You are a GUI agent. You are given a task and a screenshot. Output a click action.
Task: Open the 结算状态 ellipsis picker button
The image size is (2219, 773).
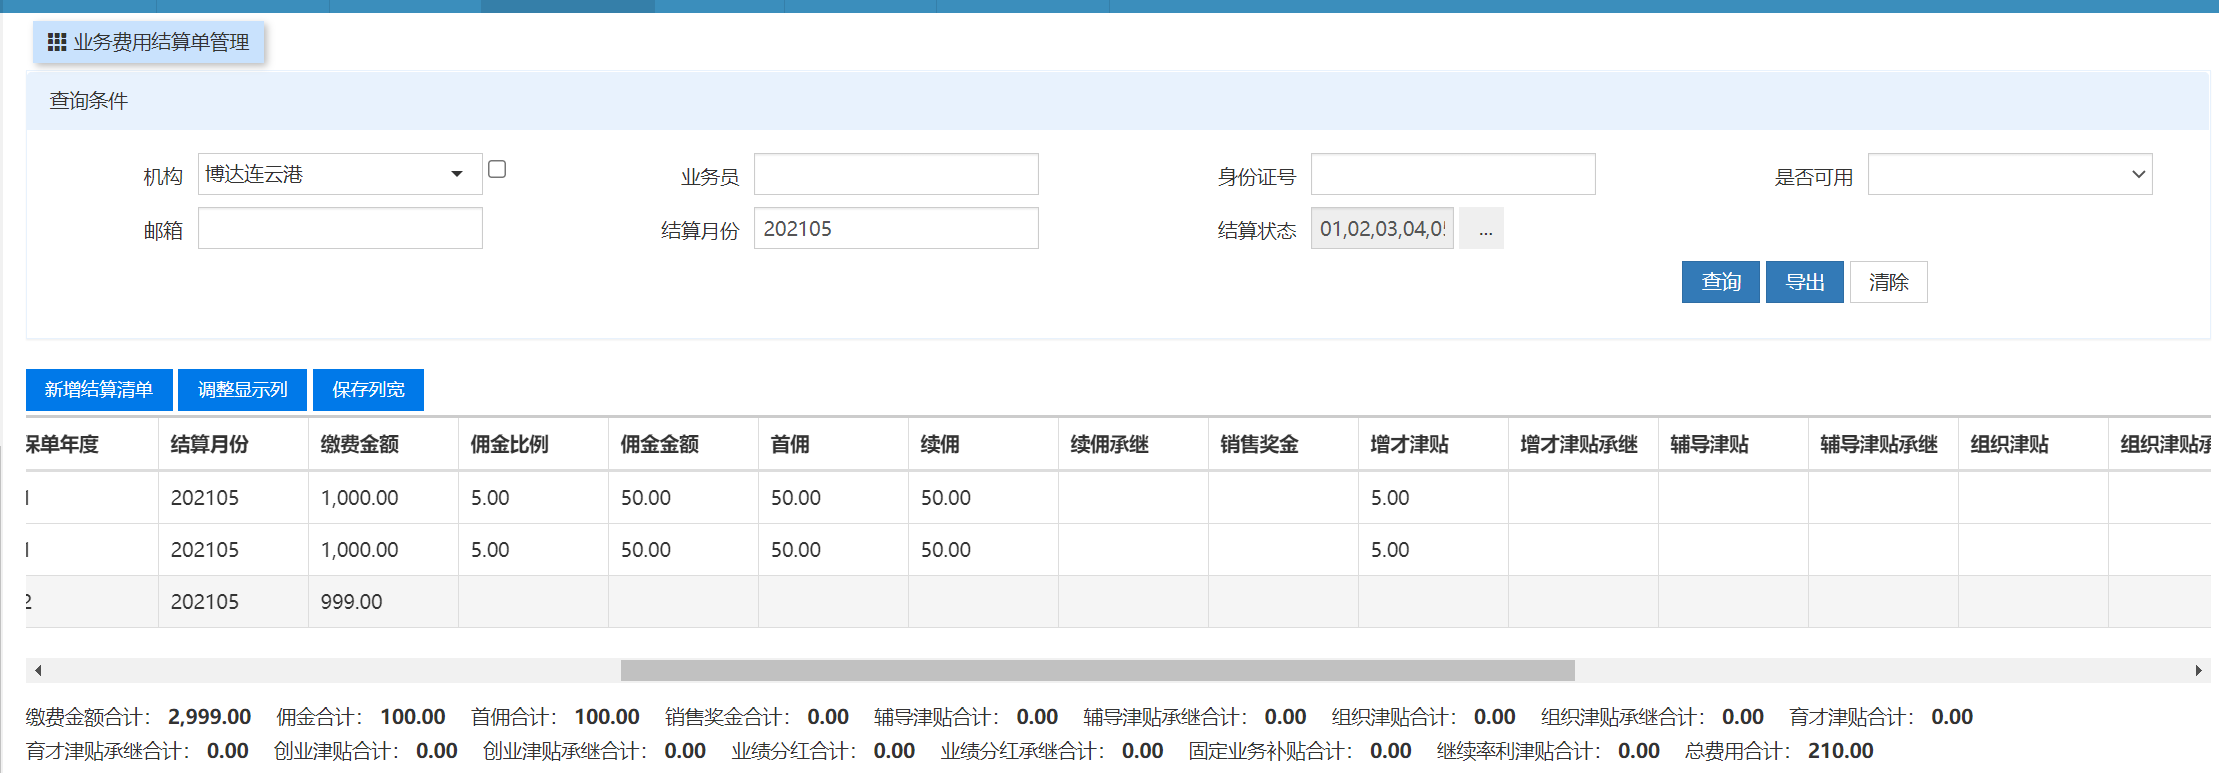pos(1485,229)
